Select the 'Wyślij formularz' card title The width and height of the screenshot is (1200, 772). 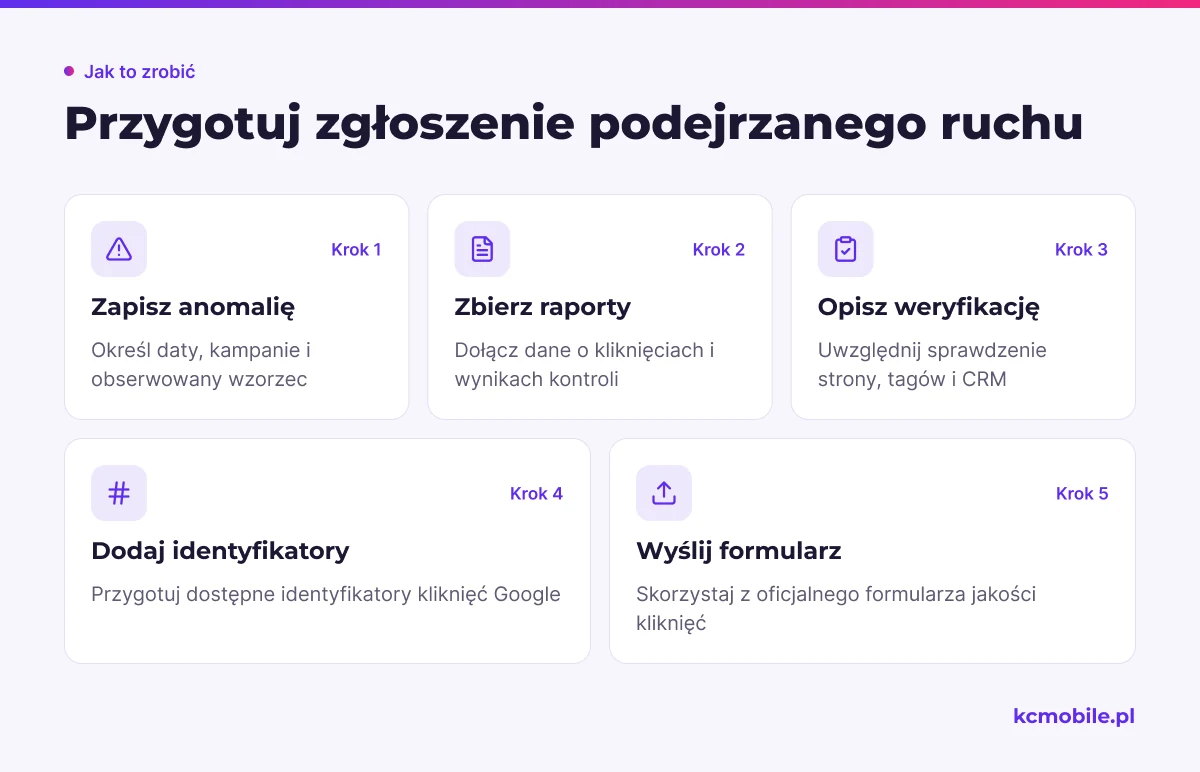click(x=739, y=551)
